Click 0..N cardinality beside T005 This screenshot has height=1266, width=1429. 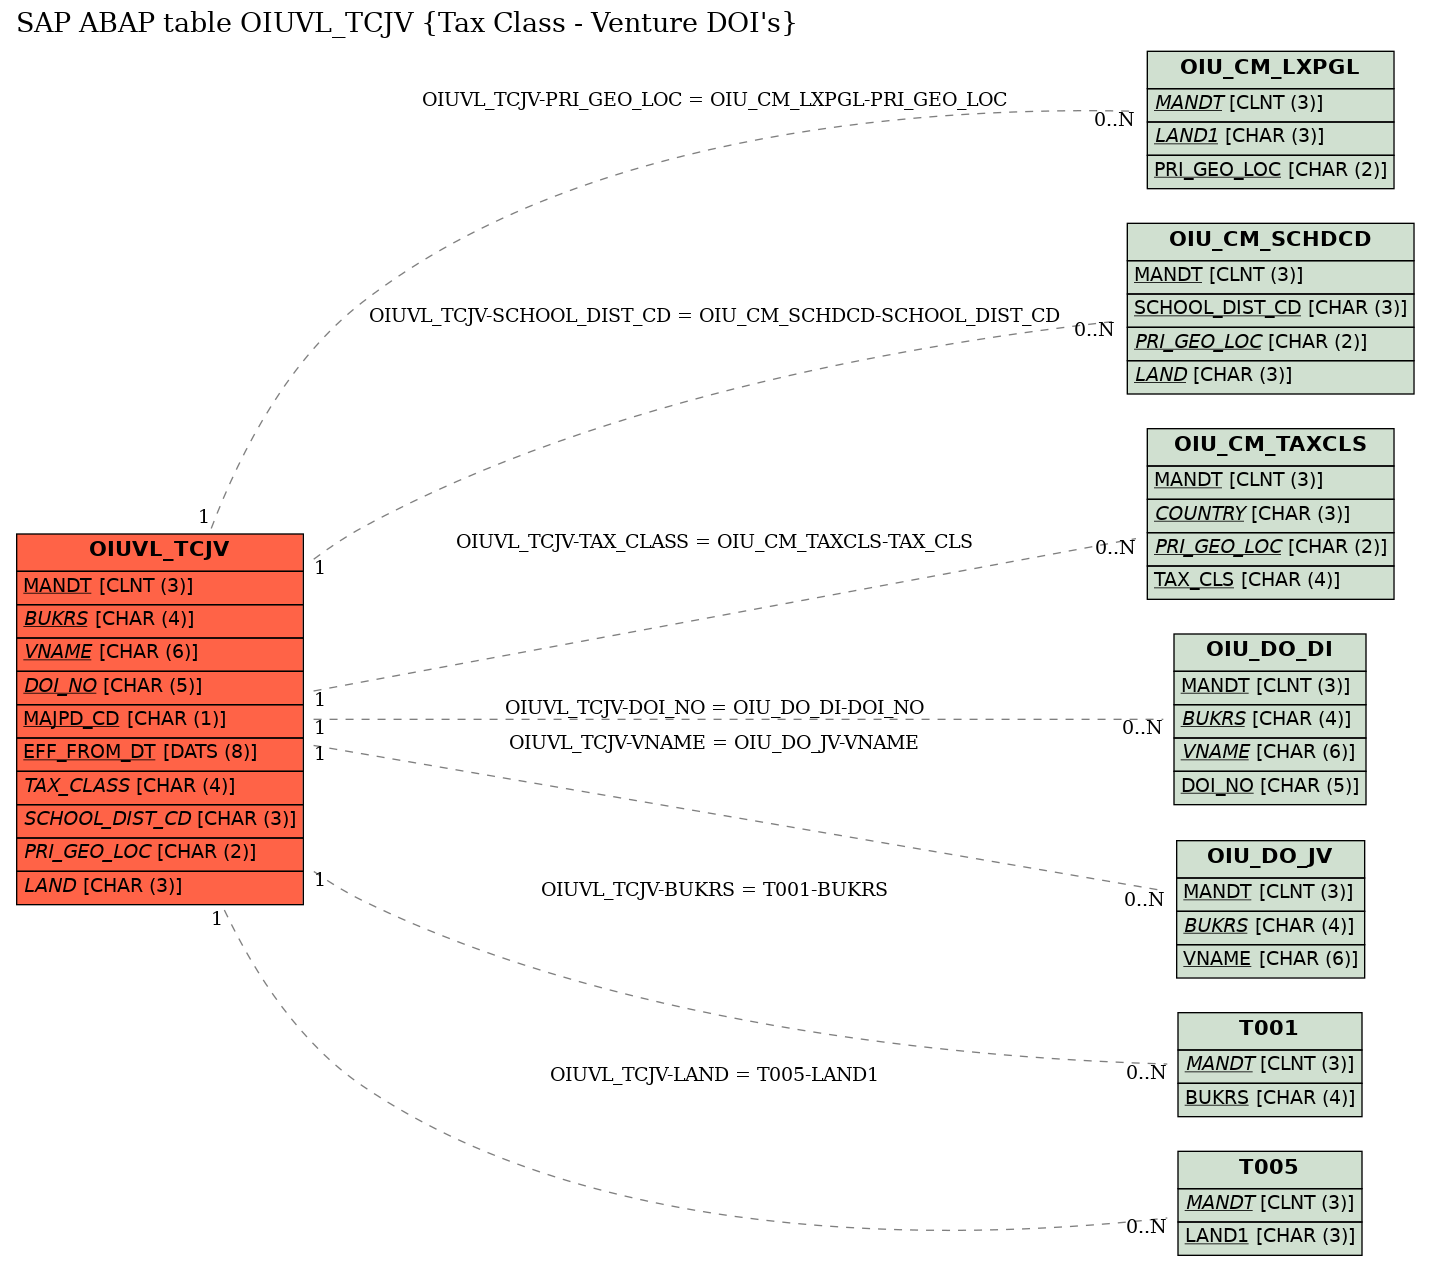[x=1146, y=1227]
